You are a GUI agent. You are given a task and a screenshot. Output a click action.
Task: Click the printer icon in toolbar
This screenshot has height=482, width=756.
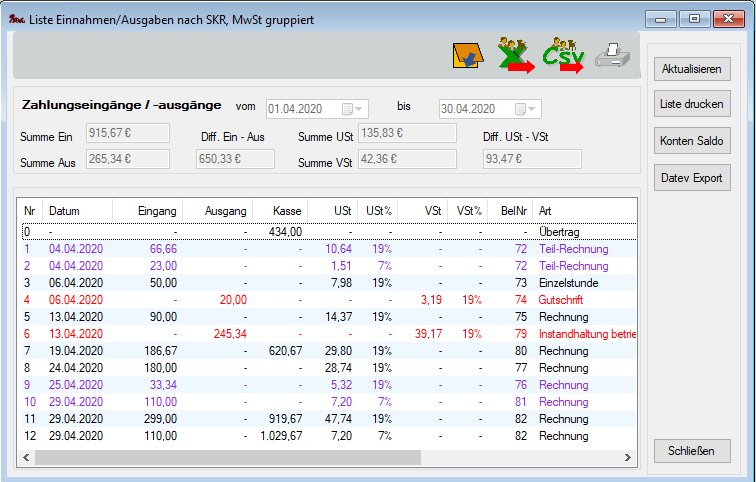[612, 57]
